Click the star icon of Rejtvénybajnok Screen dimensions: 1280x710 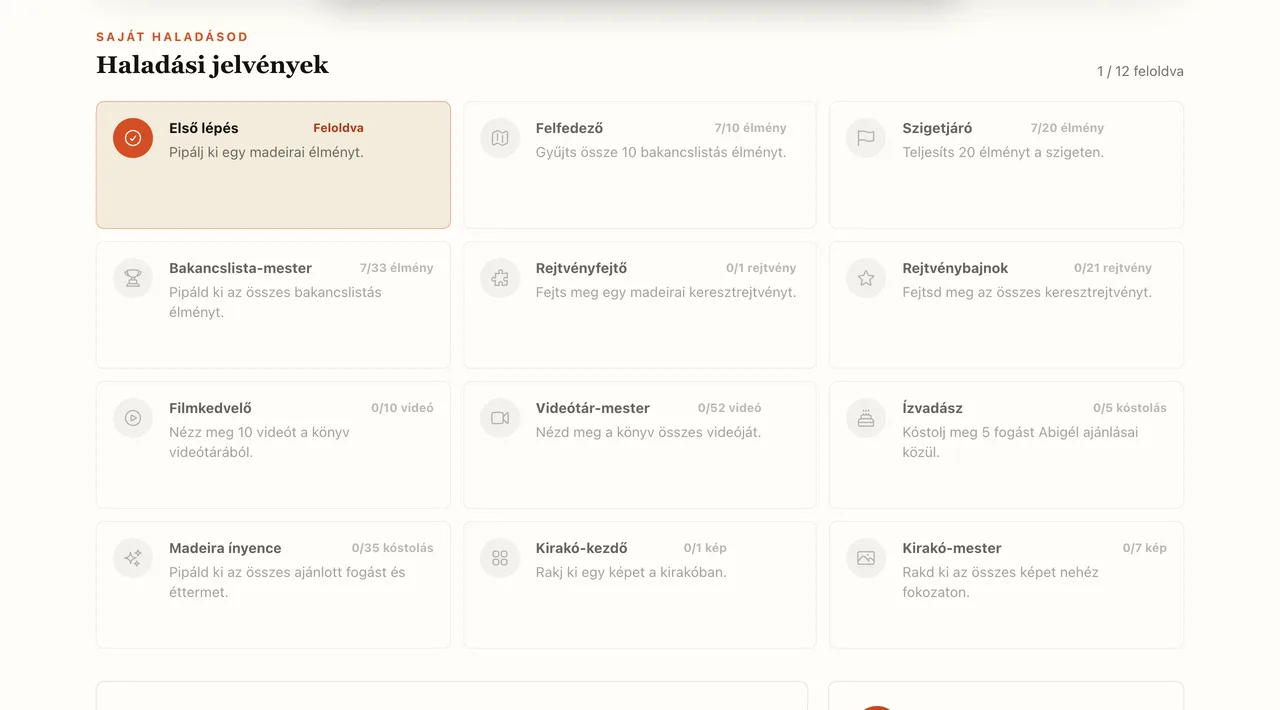tap(866, 278)
